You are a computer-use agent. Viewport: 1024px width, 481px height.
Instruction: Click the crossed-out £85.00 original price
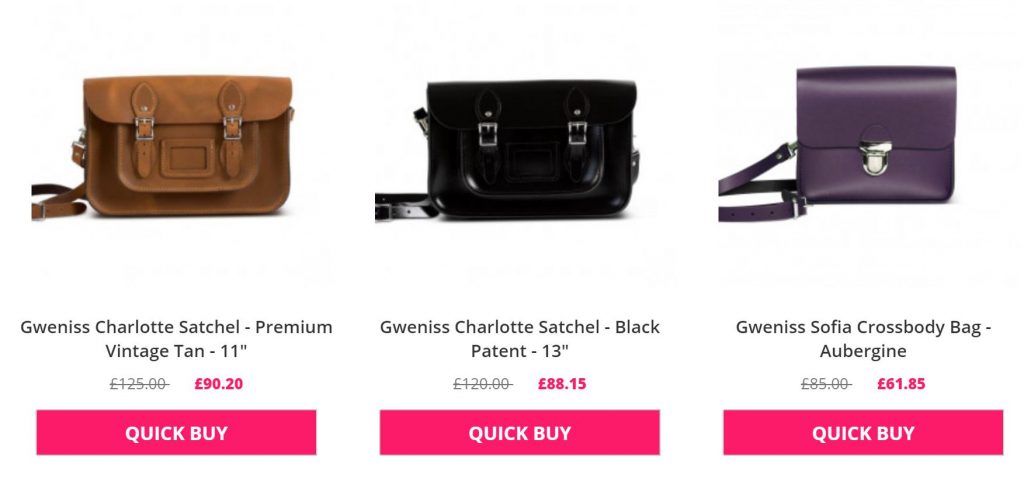point(826,383)
